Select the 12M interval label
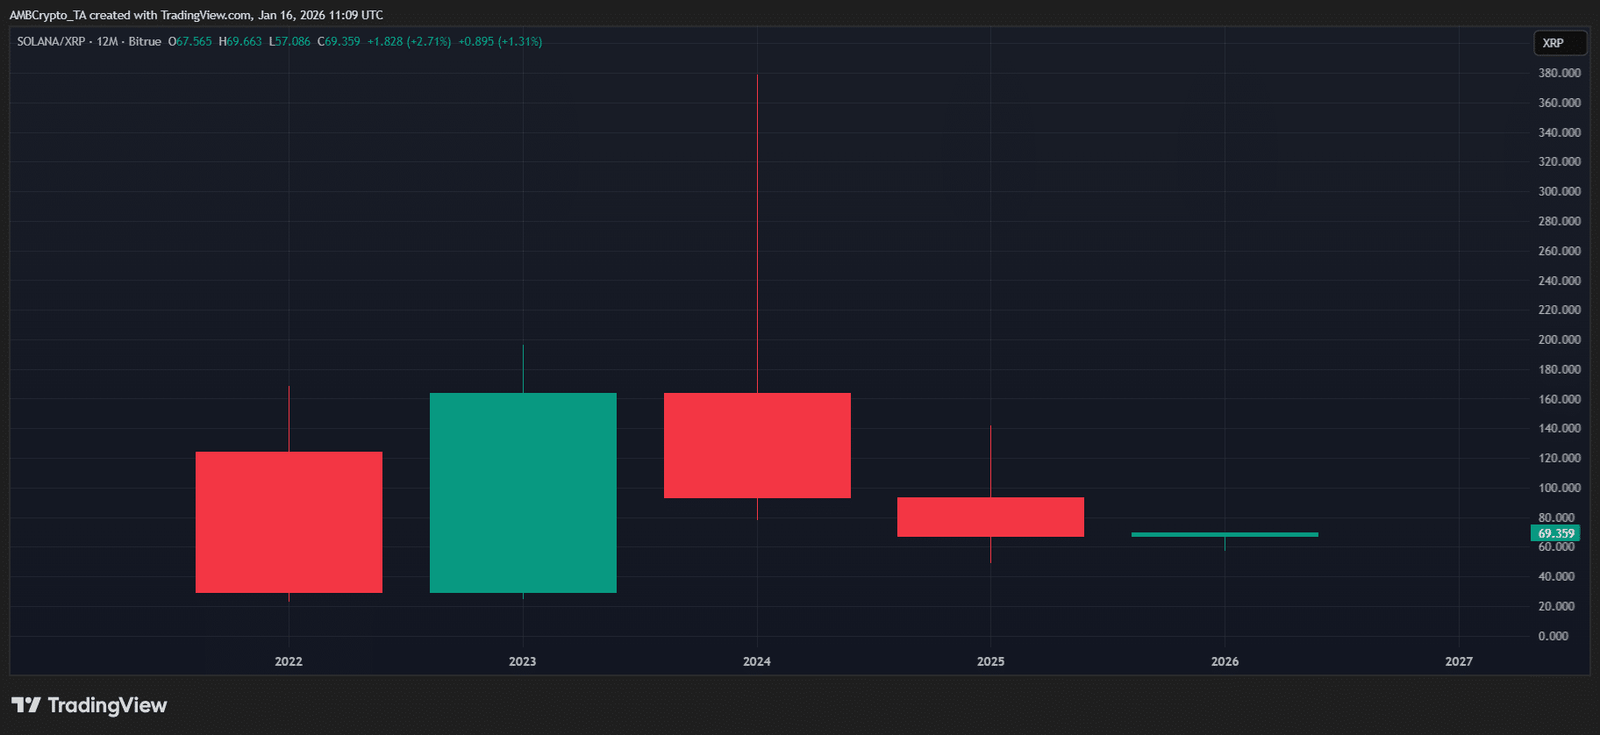 [x=107, y=42]
